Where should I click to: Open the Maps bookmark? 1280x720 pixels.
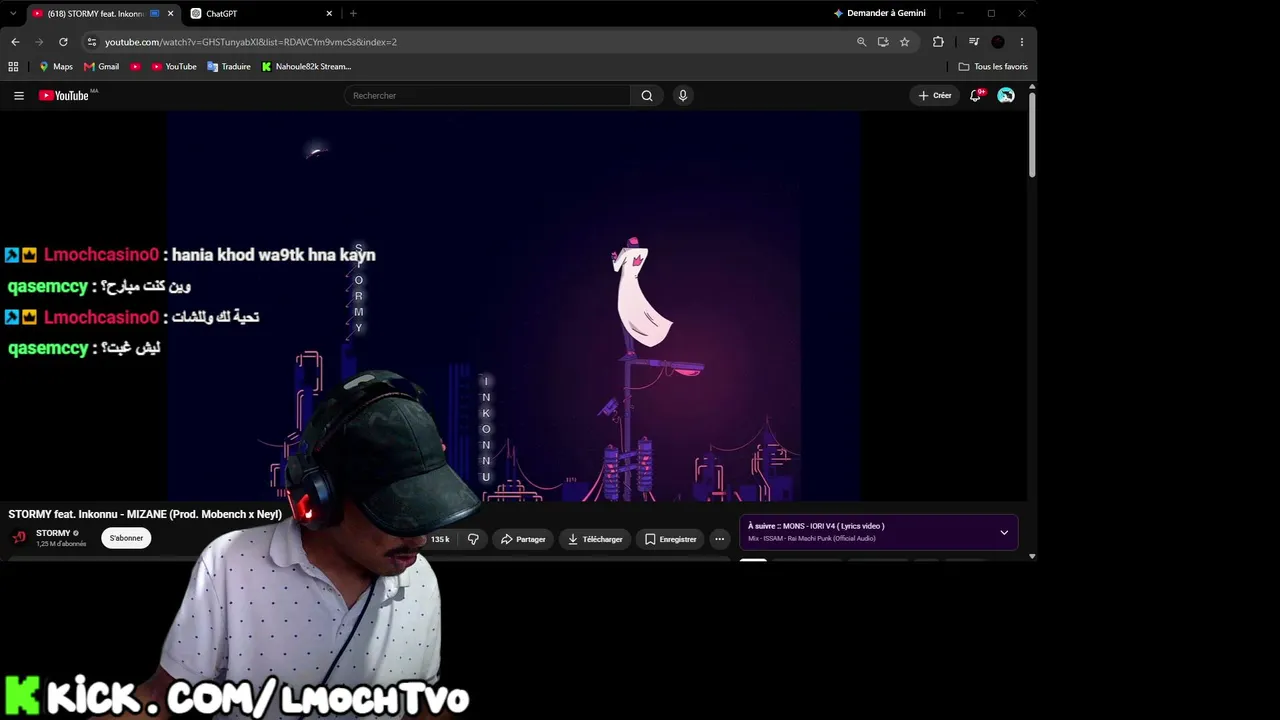point(55,67)
